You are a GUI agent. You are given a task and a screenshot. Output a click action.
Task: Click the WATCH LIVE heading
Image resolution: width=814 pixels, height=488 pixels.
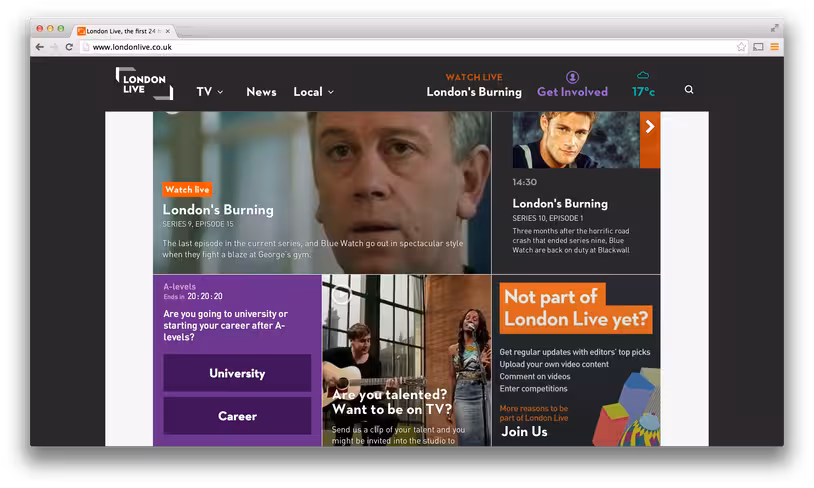click(x=474, y=77)
